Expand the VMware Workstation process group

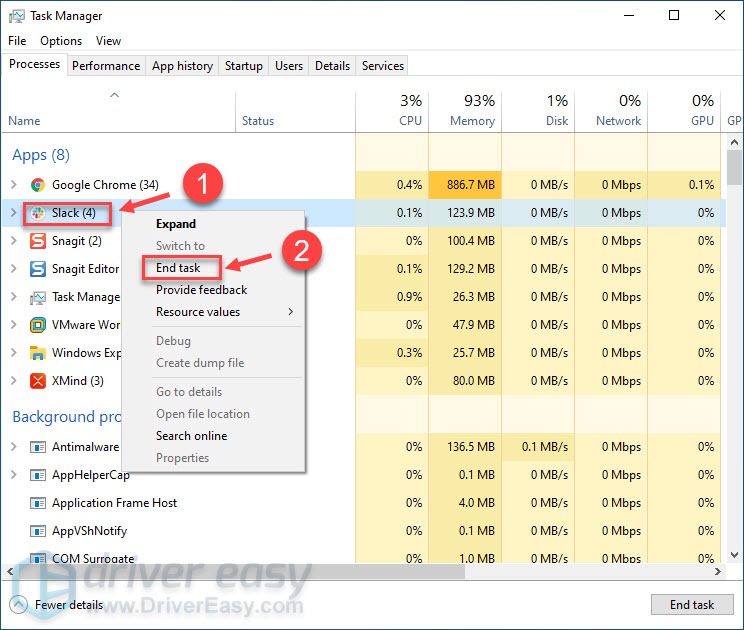[14, 324]
